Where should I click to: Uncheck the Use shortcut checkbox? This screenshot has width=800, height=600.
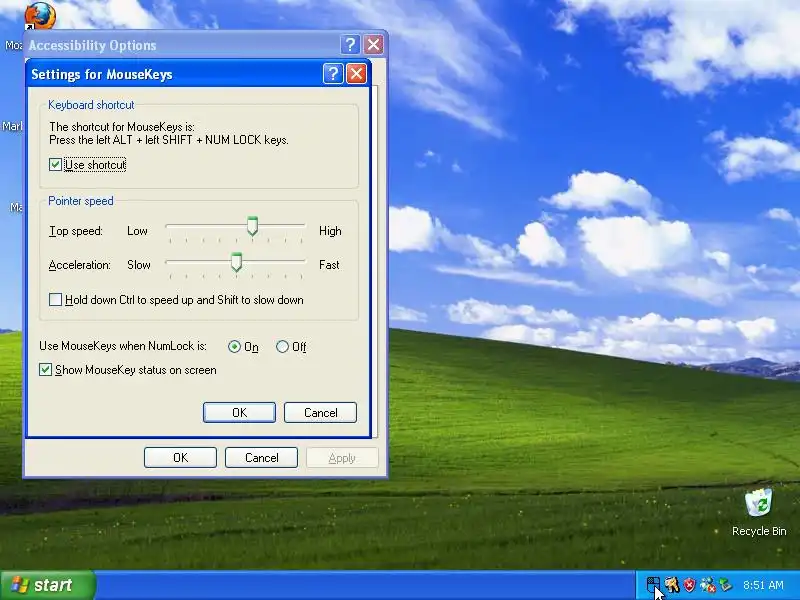coord(56,165)
